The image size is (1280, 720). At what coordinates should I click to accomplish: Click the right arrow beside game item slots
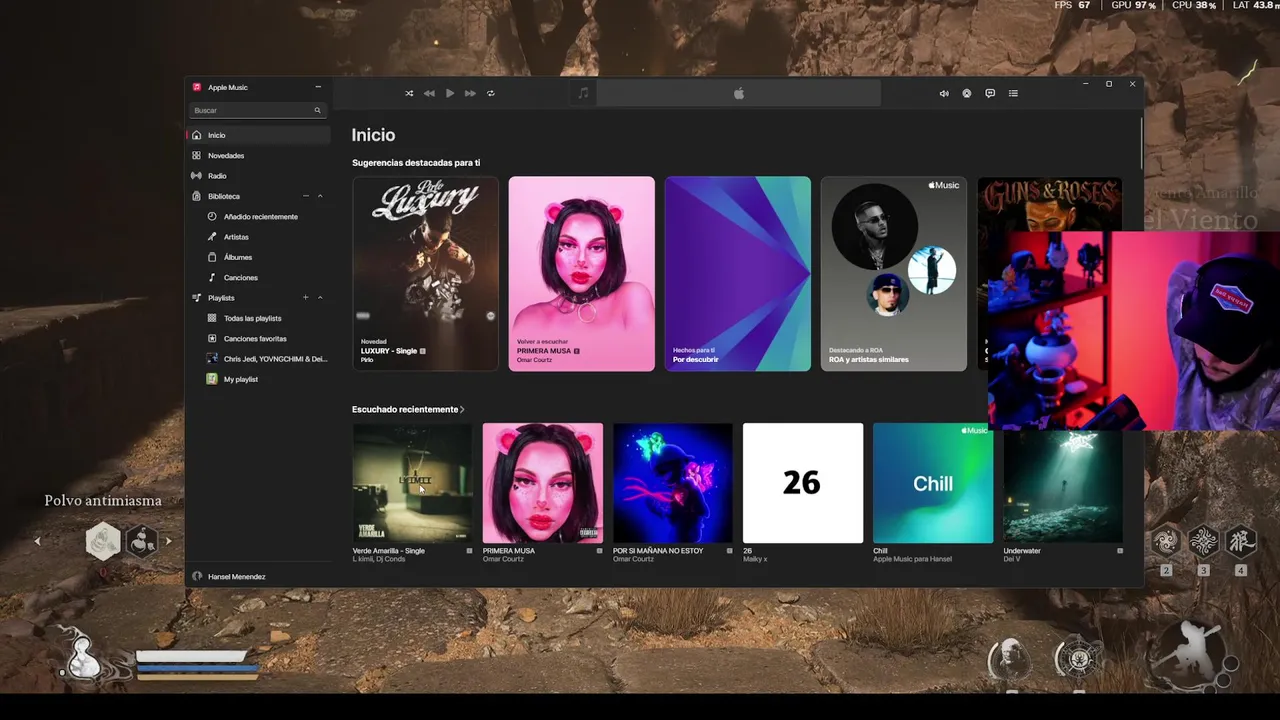click(168, 541)
